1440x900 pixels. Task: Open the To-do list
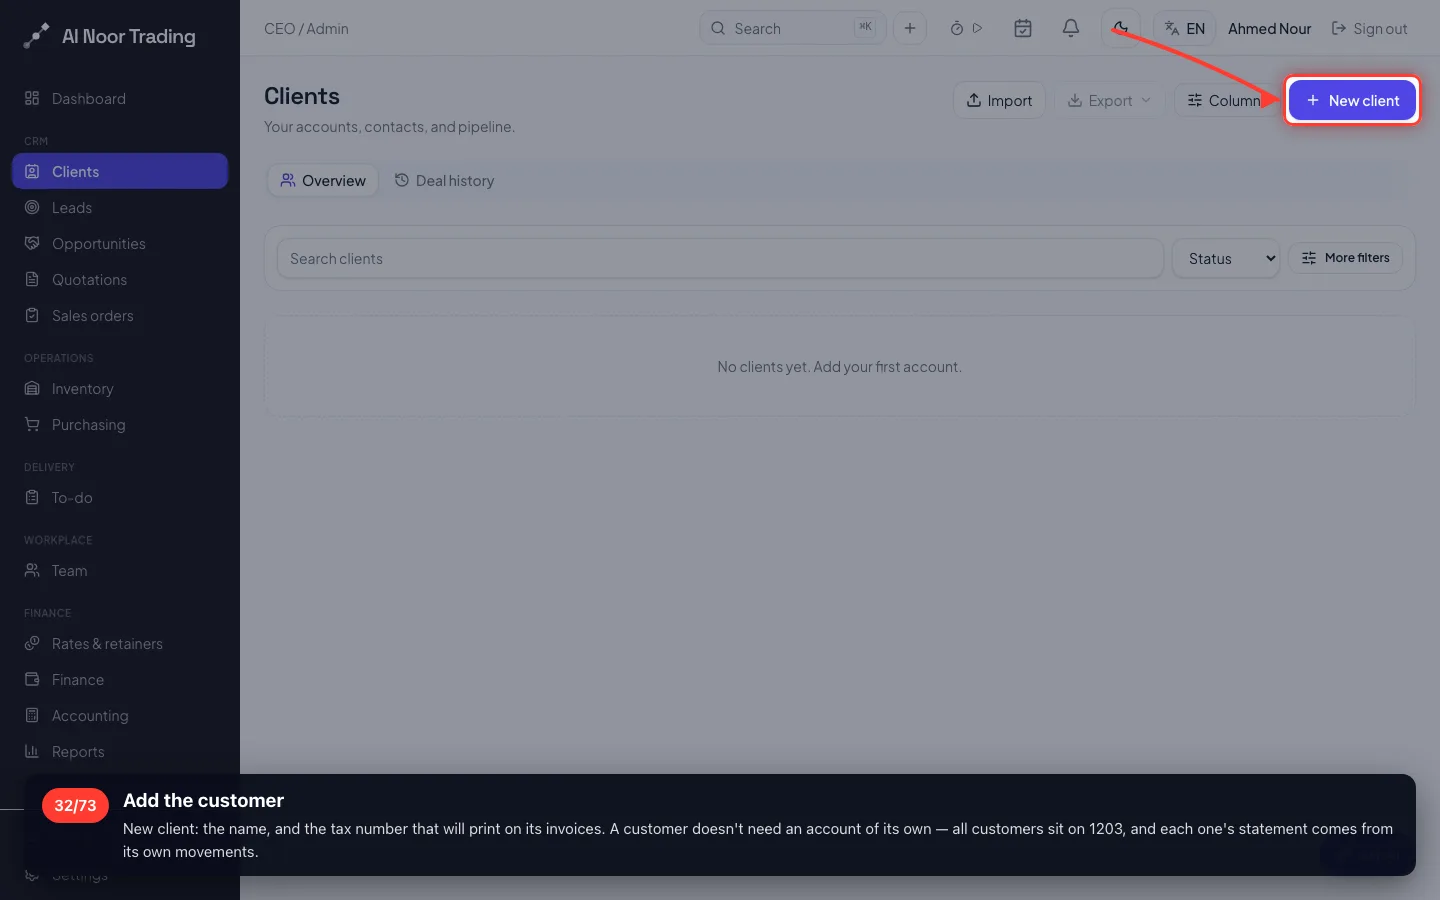(x=120, y=497)
